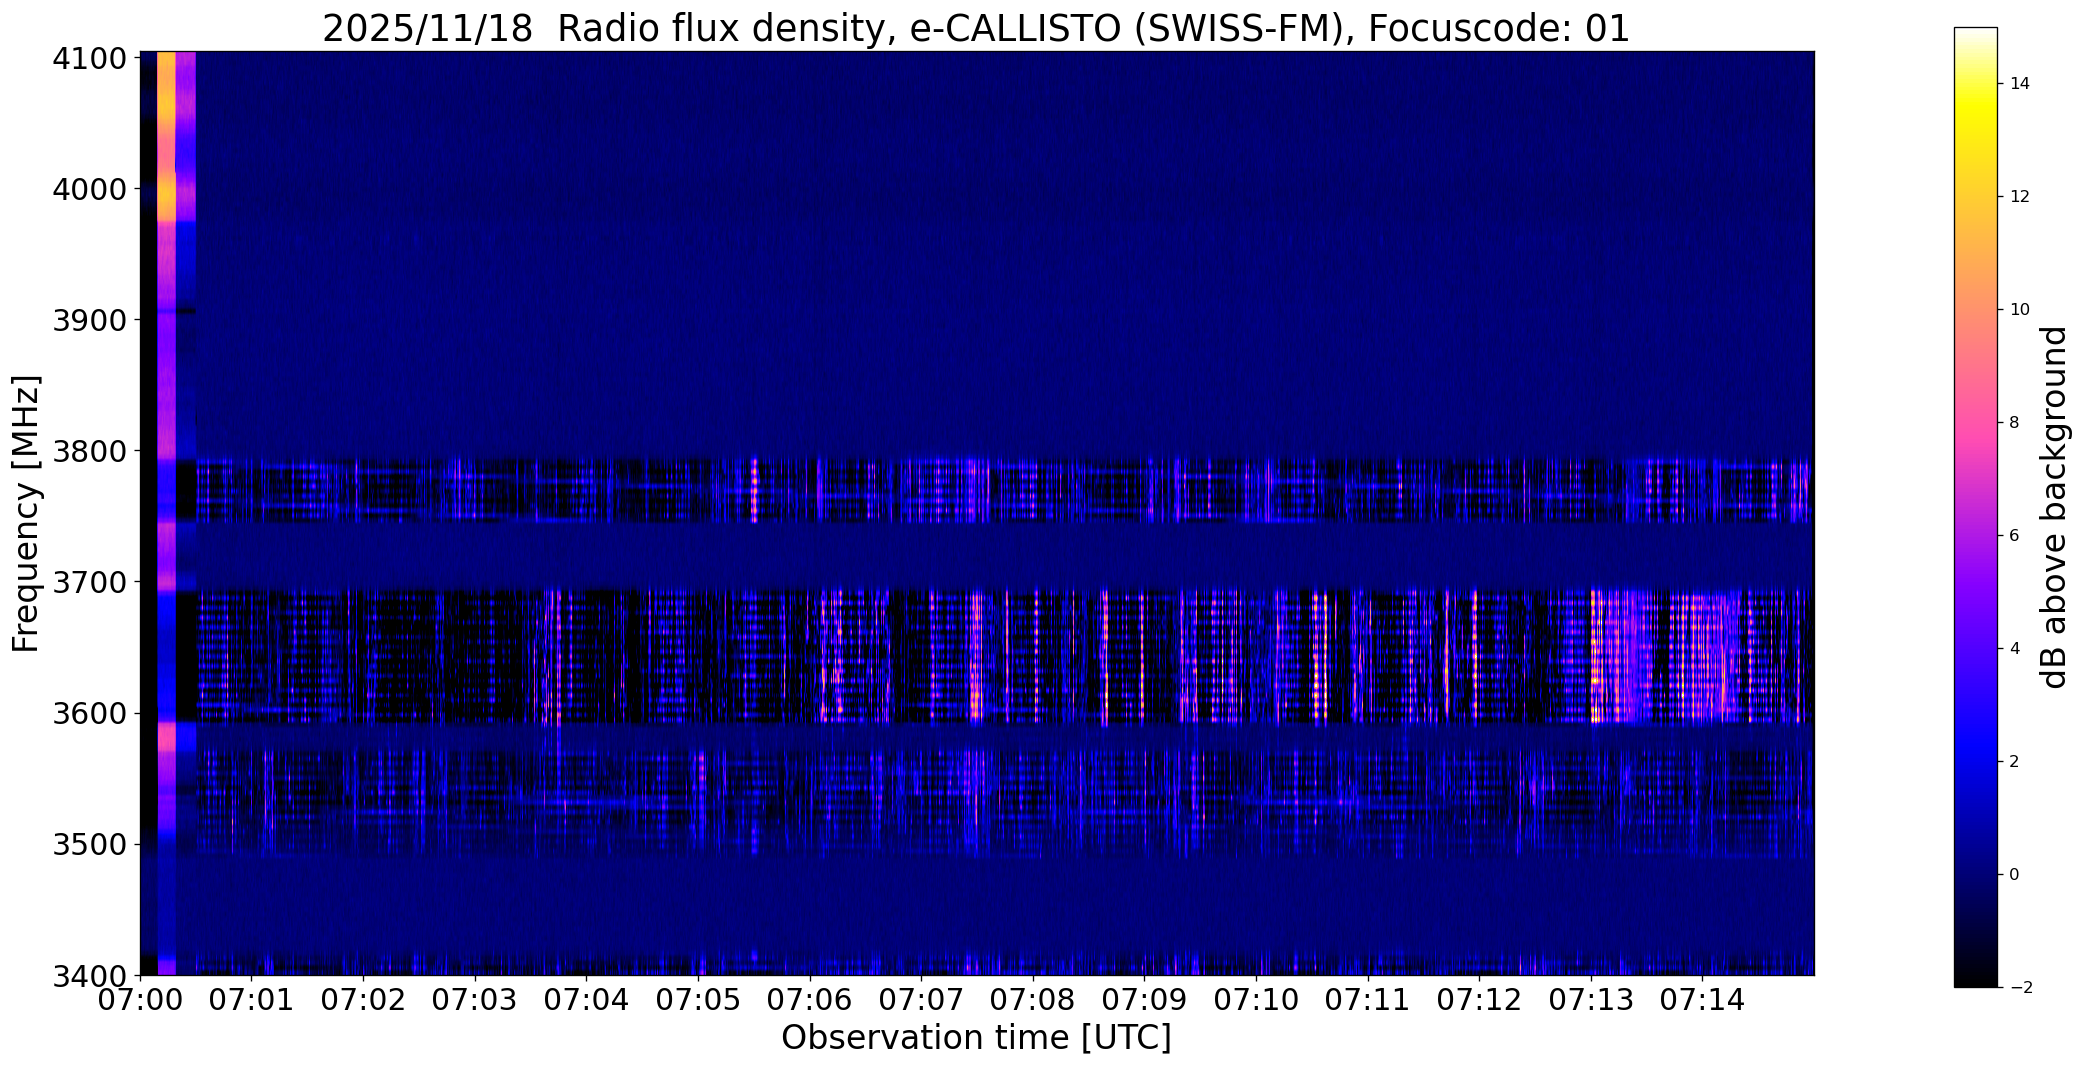Click the 07:03 time tick label
2085x1067 pixels.
[475, 1000]
